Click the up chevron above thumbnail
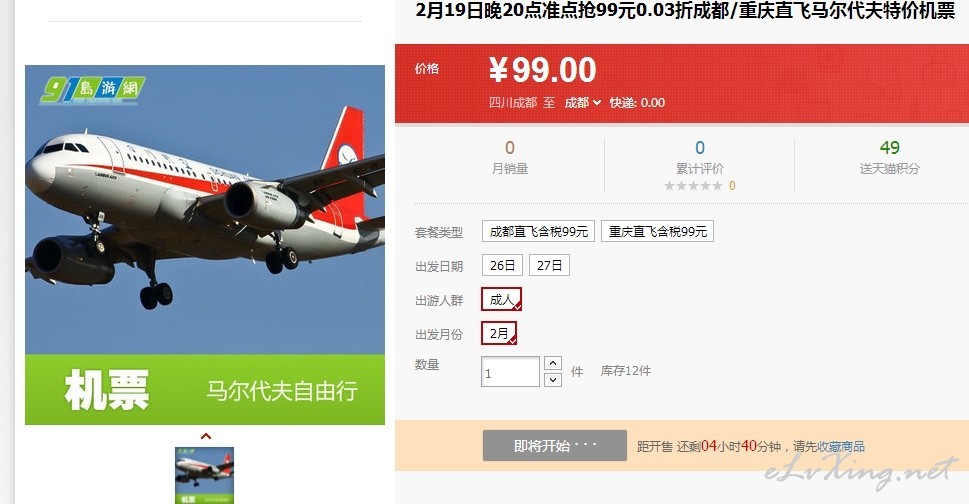 tap(206, 436)
